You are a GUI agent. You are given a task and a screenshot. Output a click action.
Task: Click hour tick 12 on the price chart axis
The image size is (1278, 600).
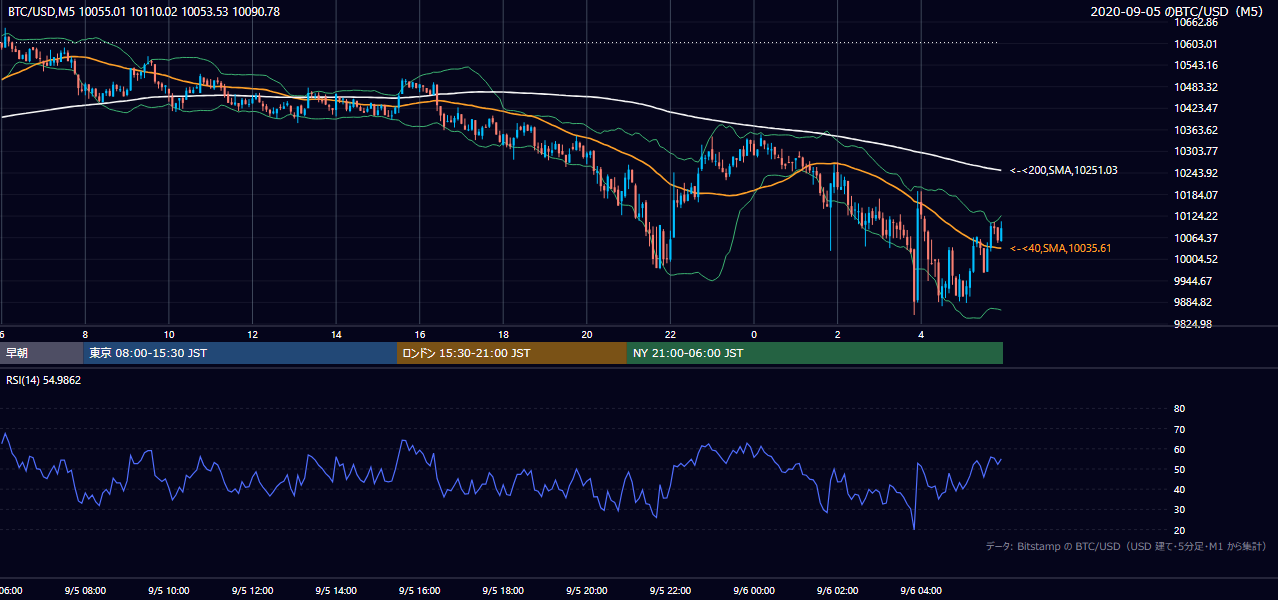tap(252, 334)
